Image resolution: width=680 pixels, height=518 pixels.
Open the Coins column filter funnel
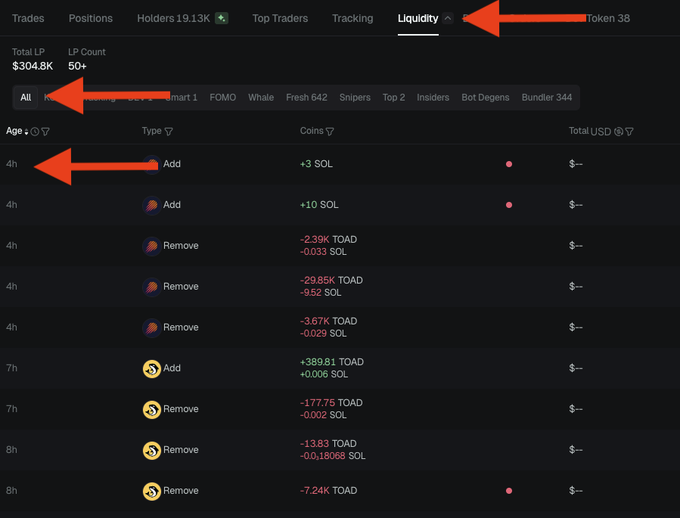[330, 131]
